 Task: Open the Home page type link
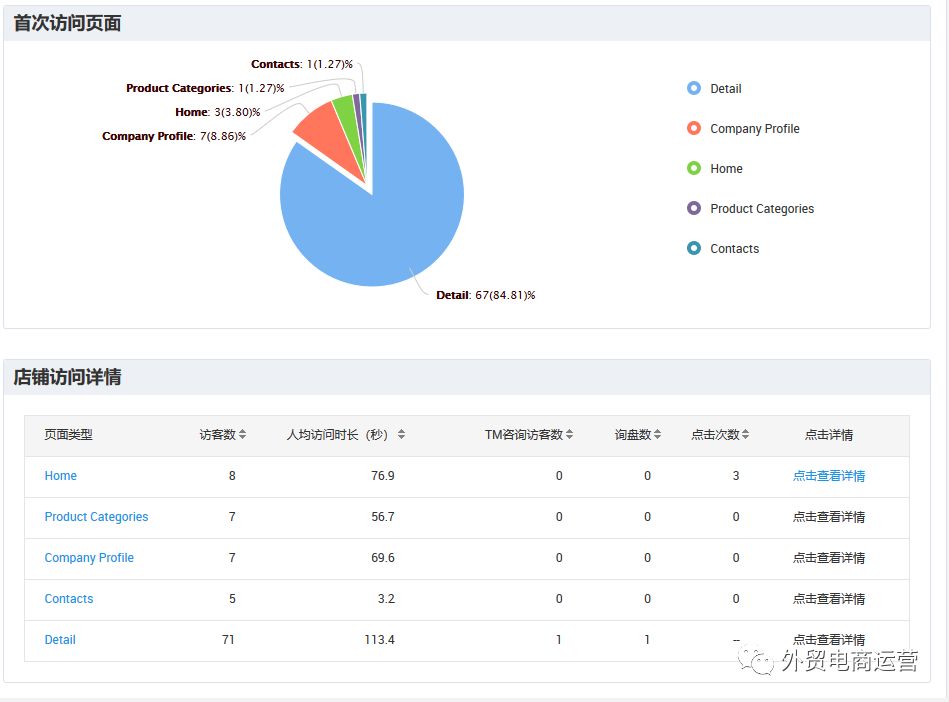(61, 476)
